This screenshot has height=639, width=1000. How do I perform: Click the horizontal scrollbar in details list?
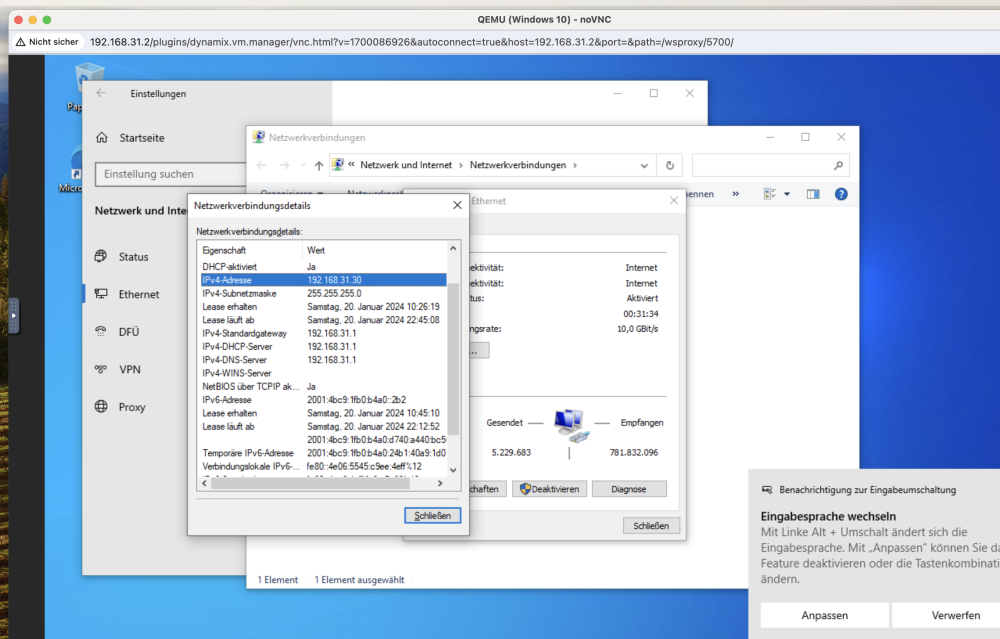click(322, 483)
